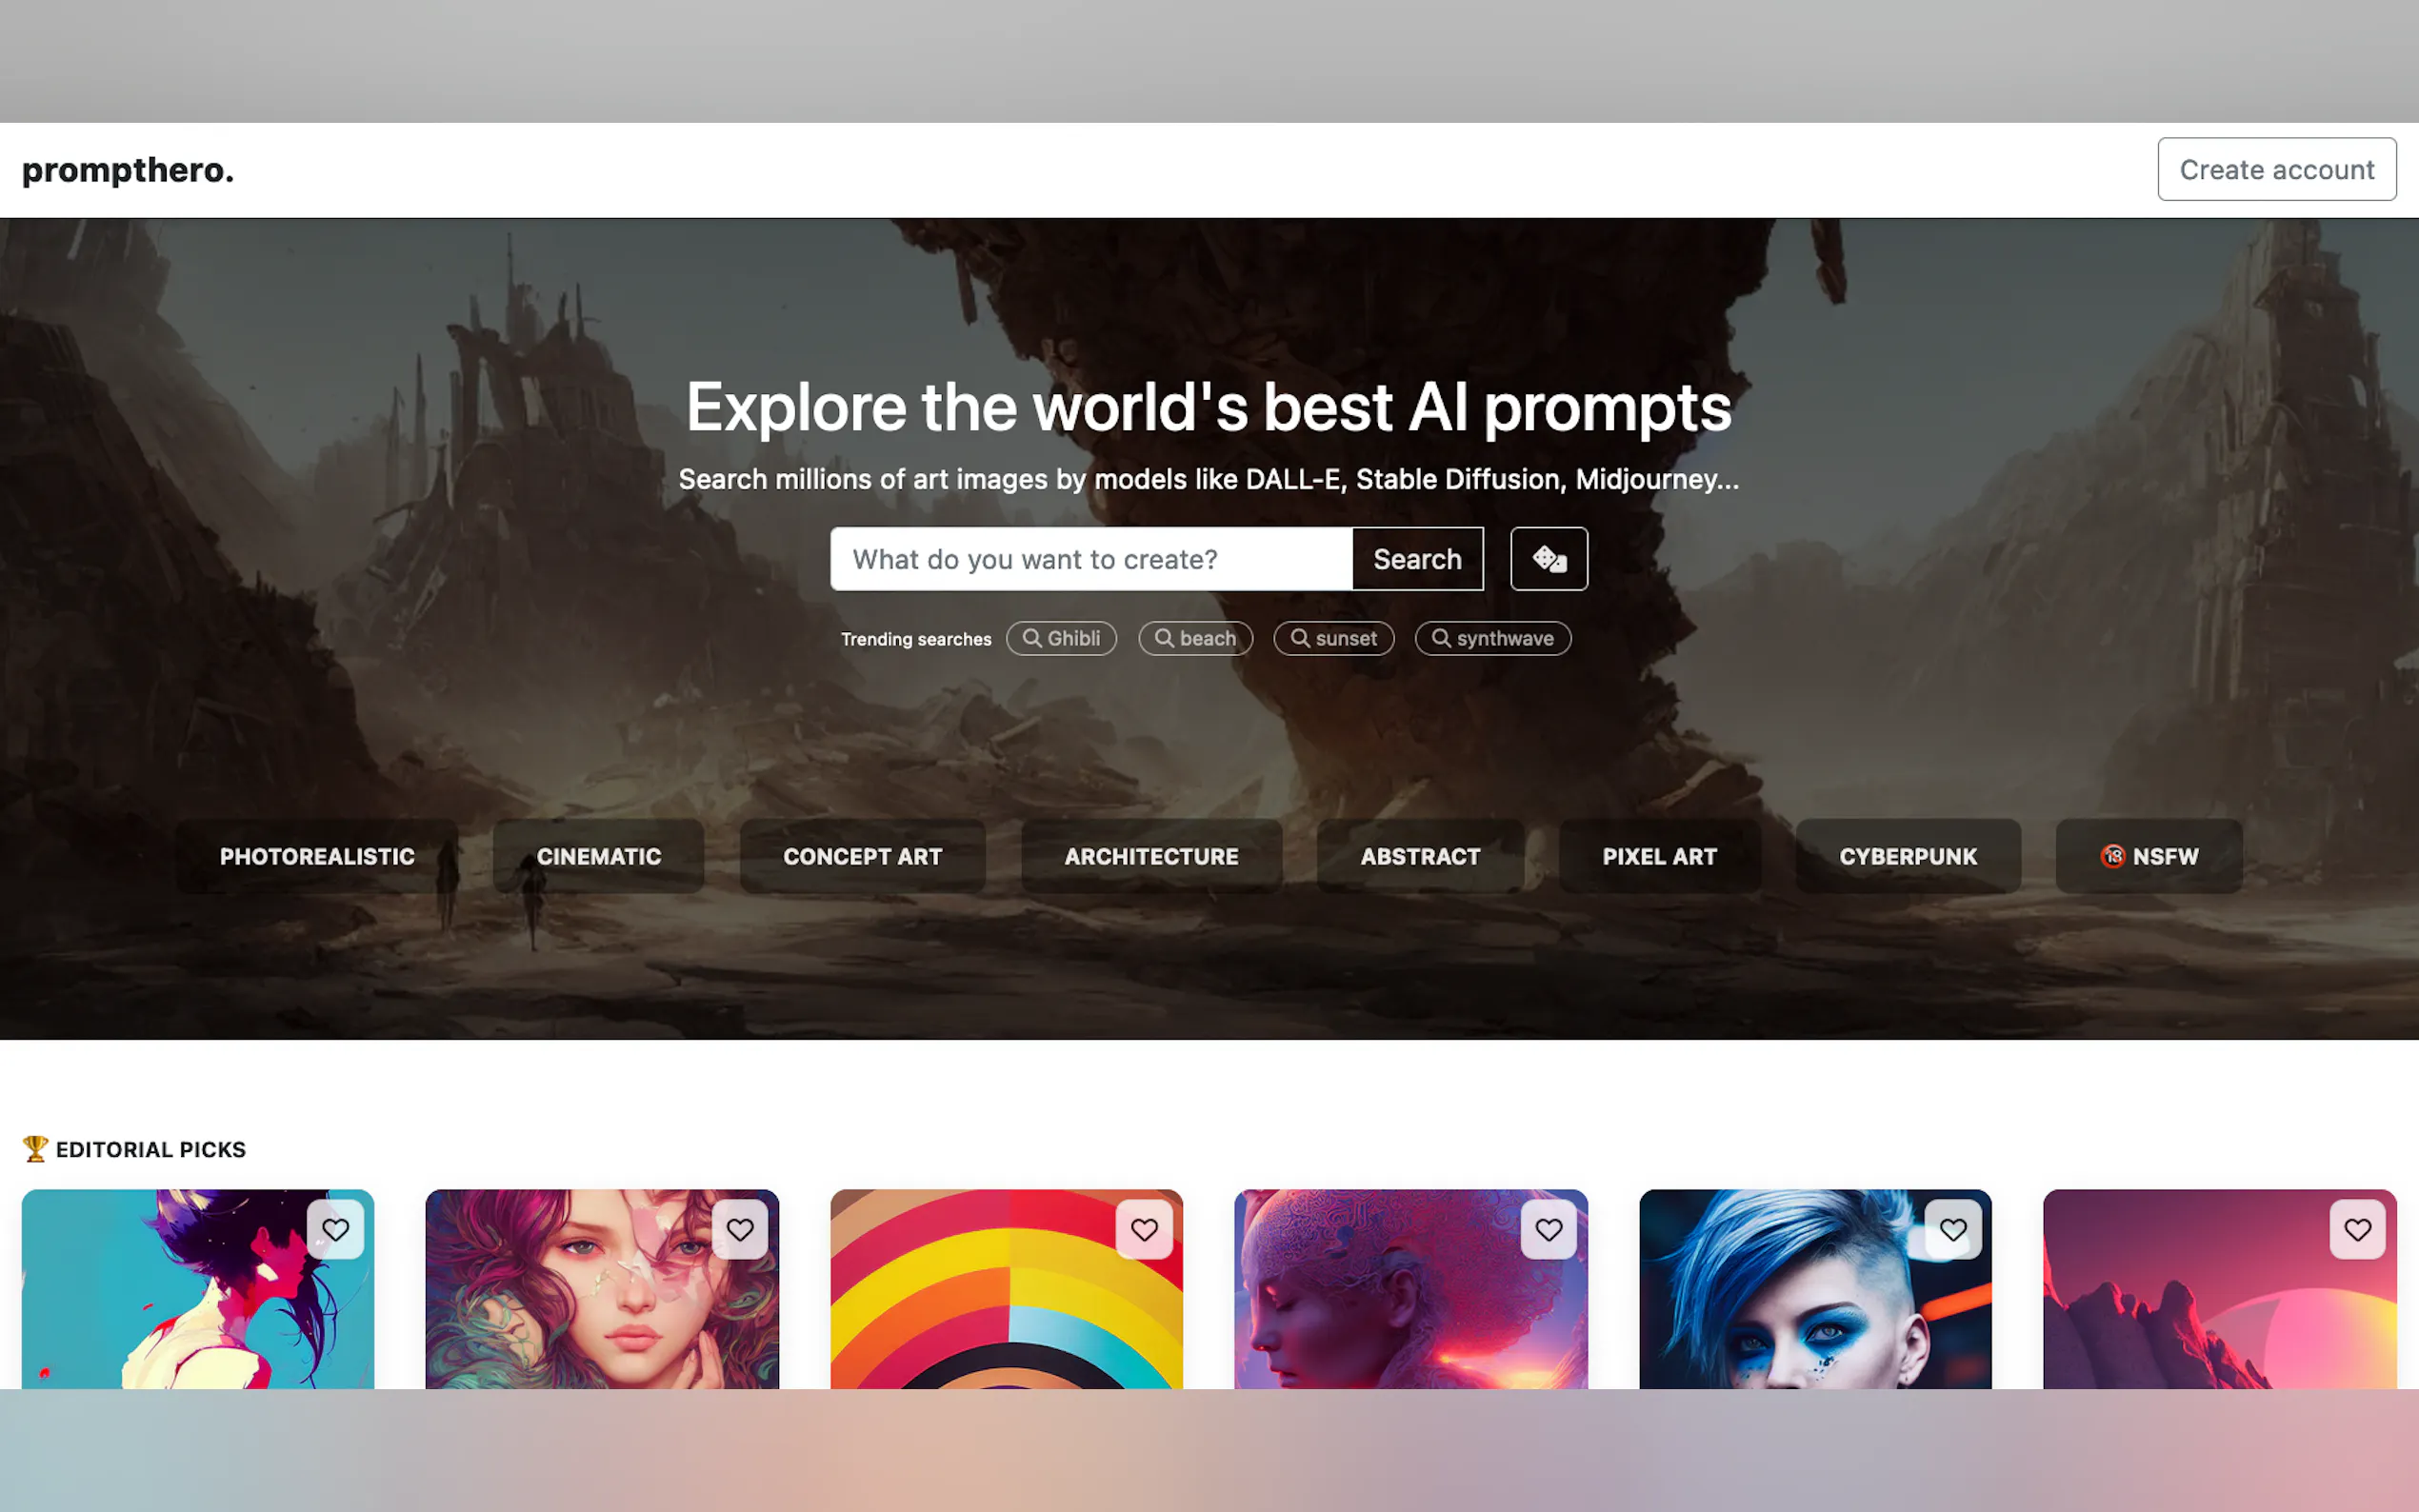Screen dimensions: 2419x1512
Task: Favorite the pink-haired girl portrait
Action: point(739,1229)
